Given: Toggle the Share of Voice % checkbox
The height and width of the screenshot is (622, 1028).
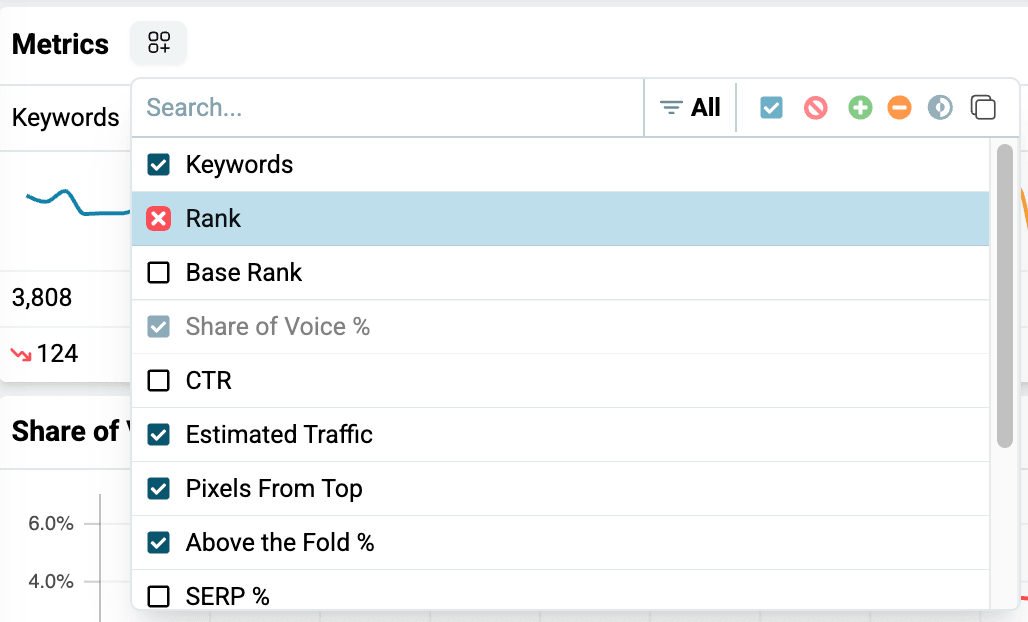Looking at the screenshot, I should pyautogui.click(x=159, y=326).
